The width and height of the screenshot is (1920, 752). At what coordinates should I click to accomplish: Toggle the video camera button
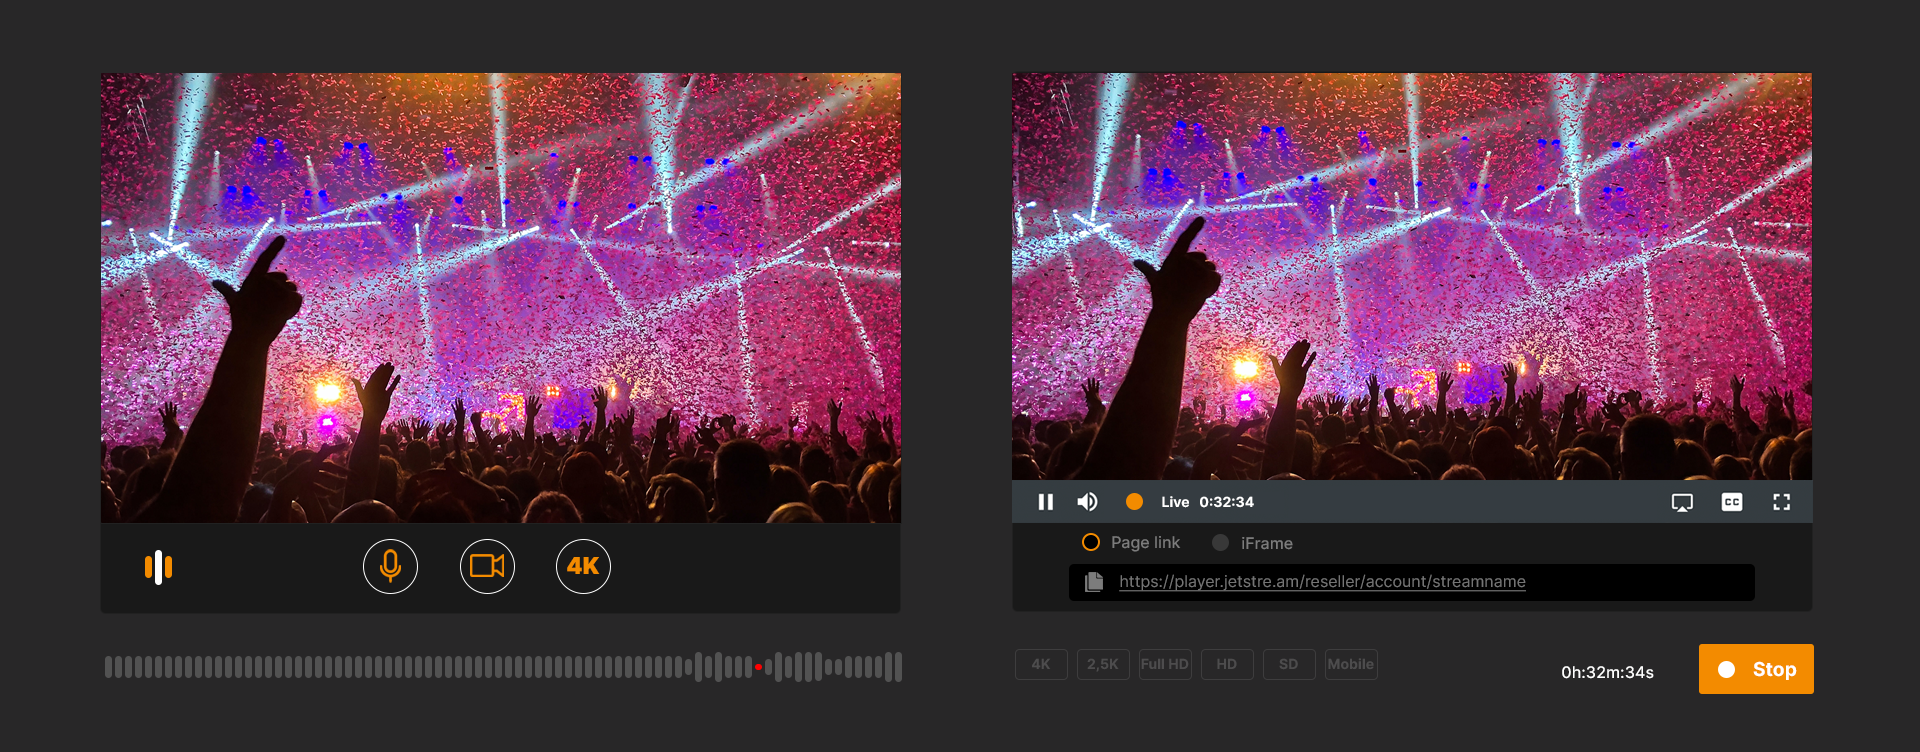click(x=487, y=567)
